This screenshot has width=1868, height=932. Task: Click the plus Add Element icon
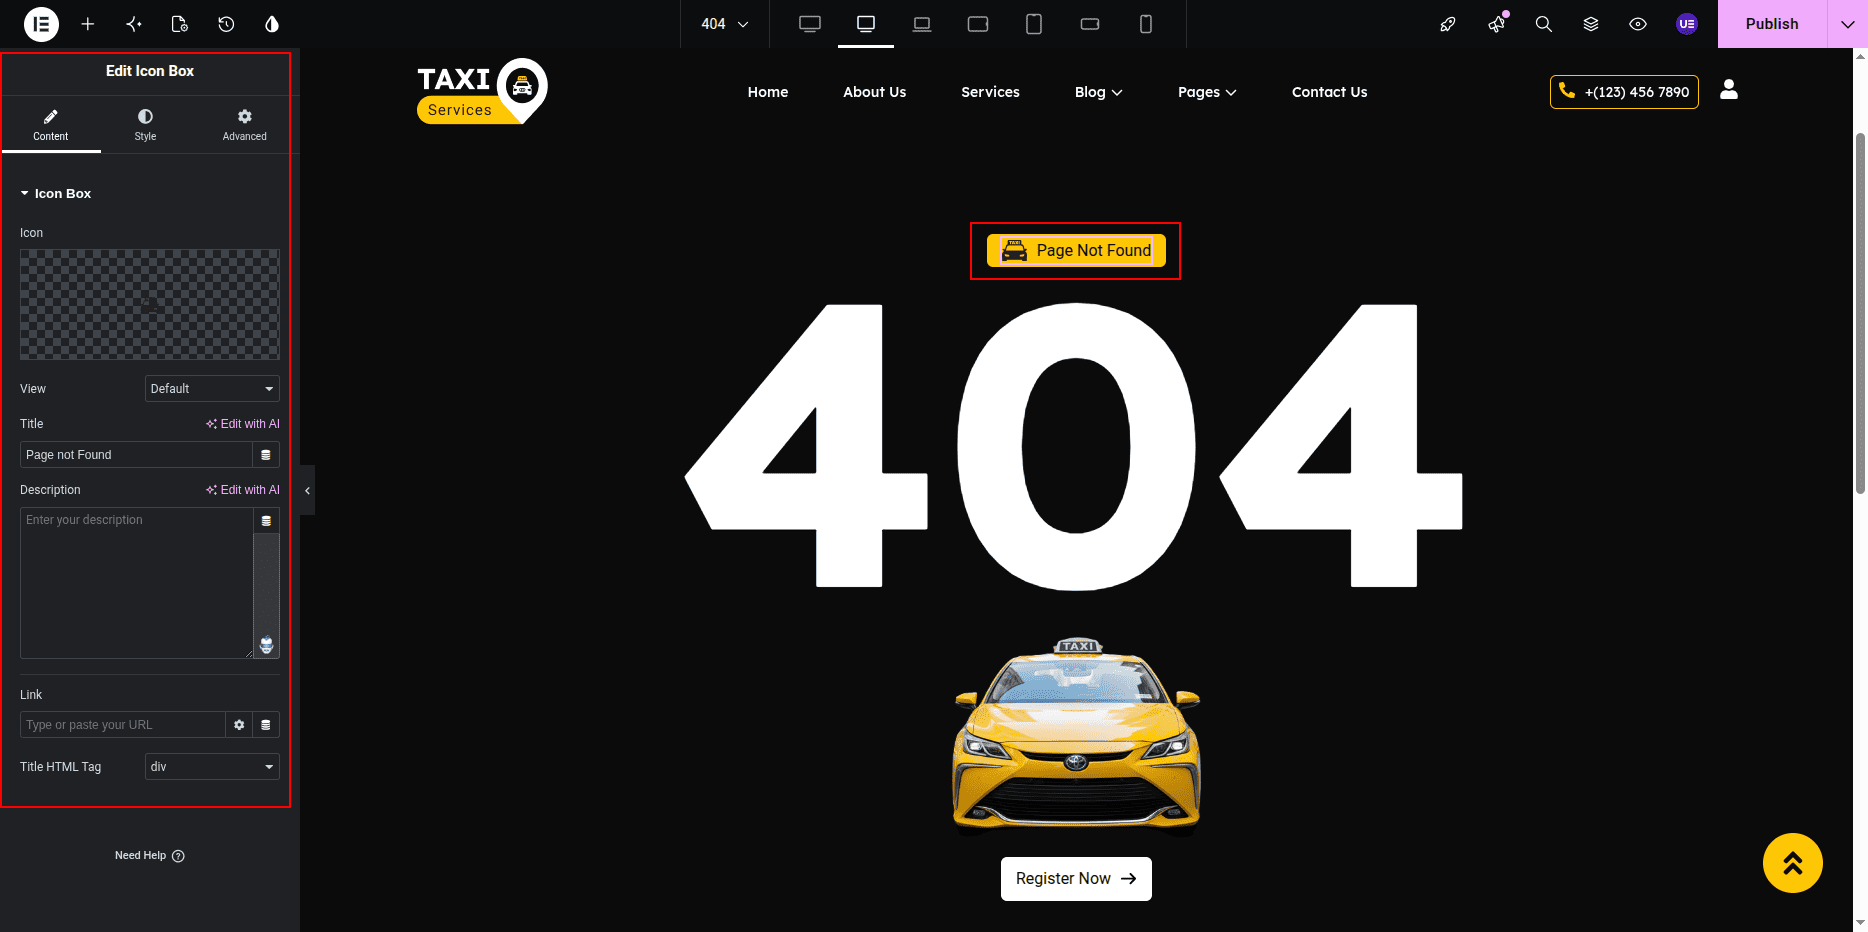88,24
